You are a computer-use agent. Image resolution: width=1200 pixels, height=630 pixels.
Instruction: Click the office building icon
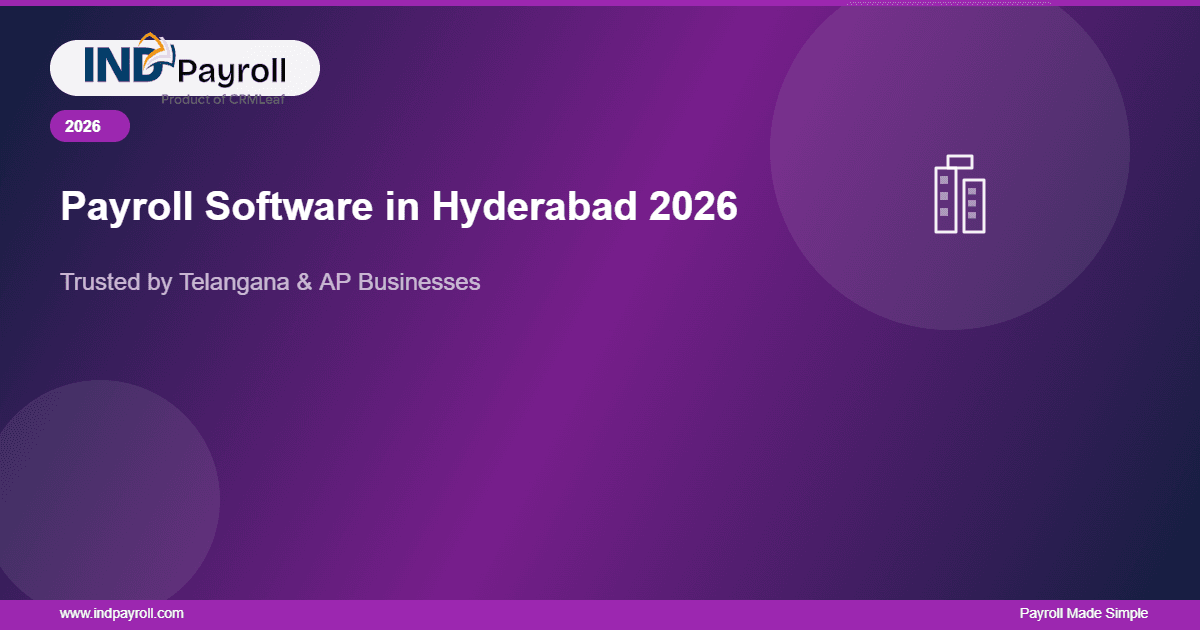[959, 195]
